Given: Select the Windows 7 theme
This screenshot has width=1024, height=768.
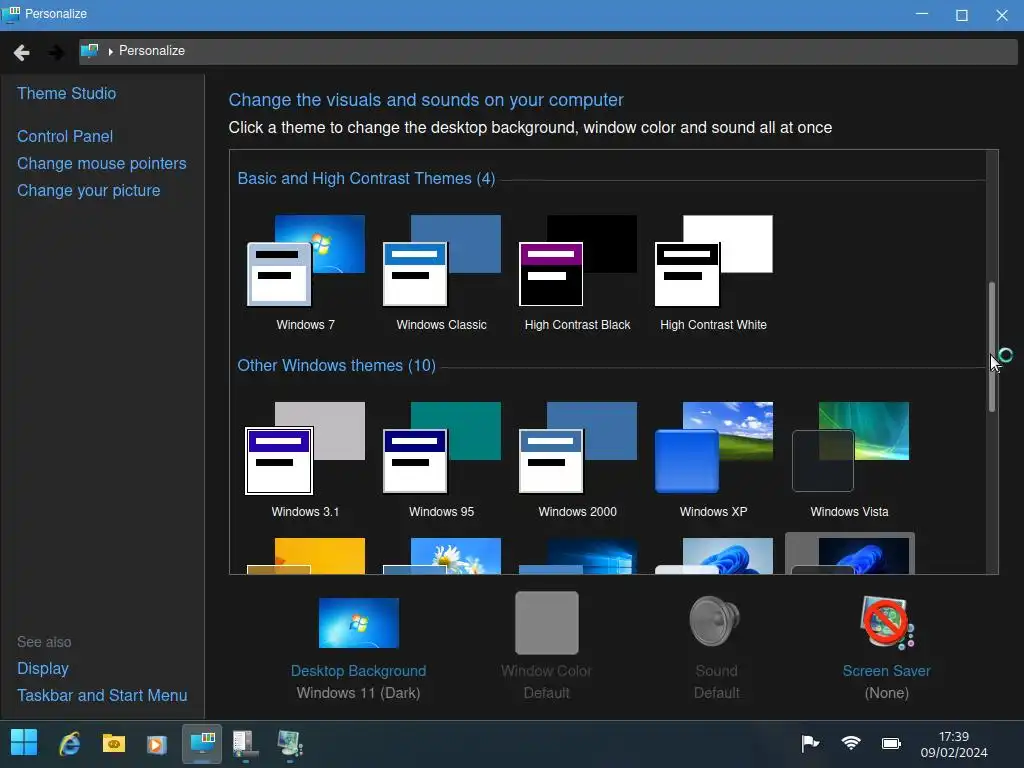Looking at the screenshot, I should (x=306, y=272).
